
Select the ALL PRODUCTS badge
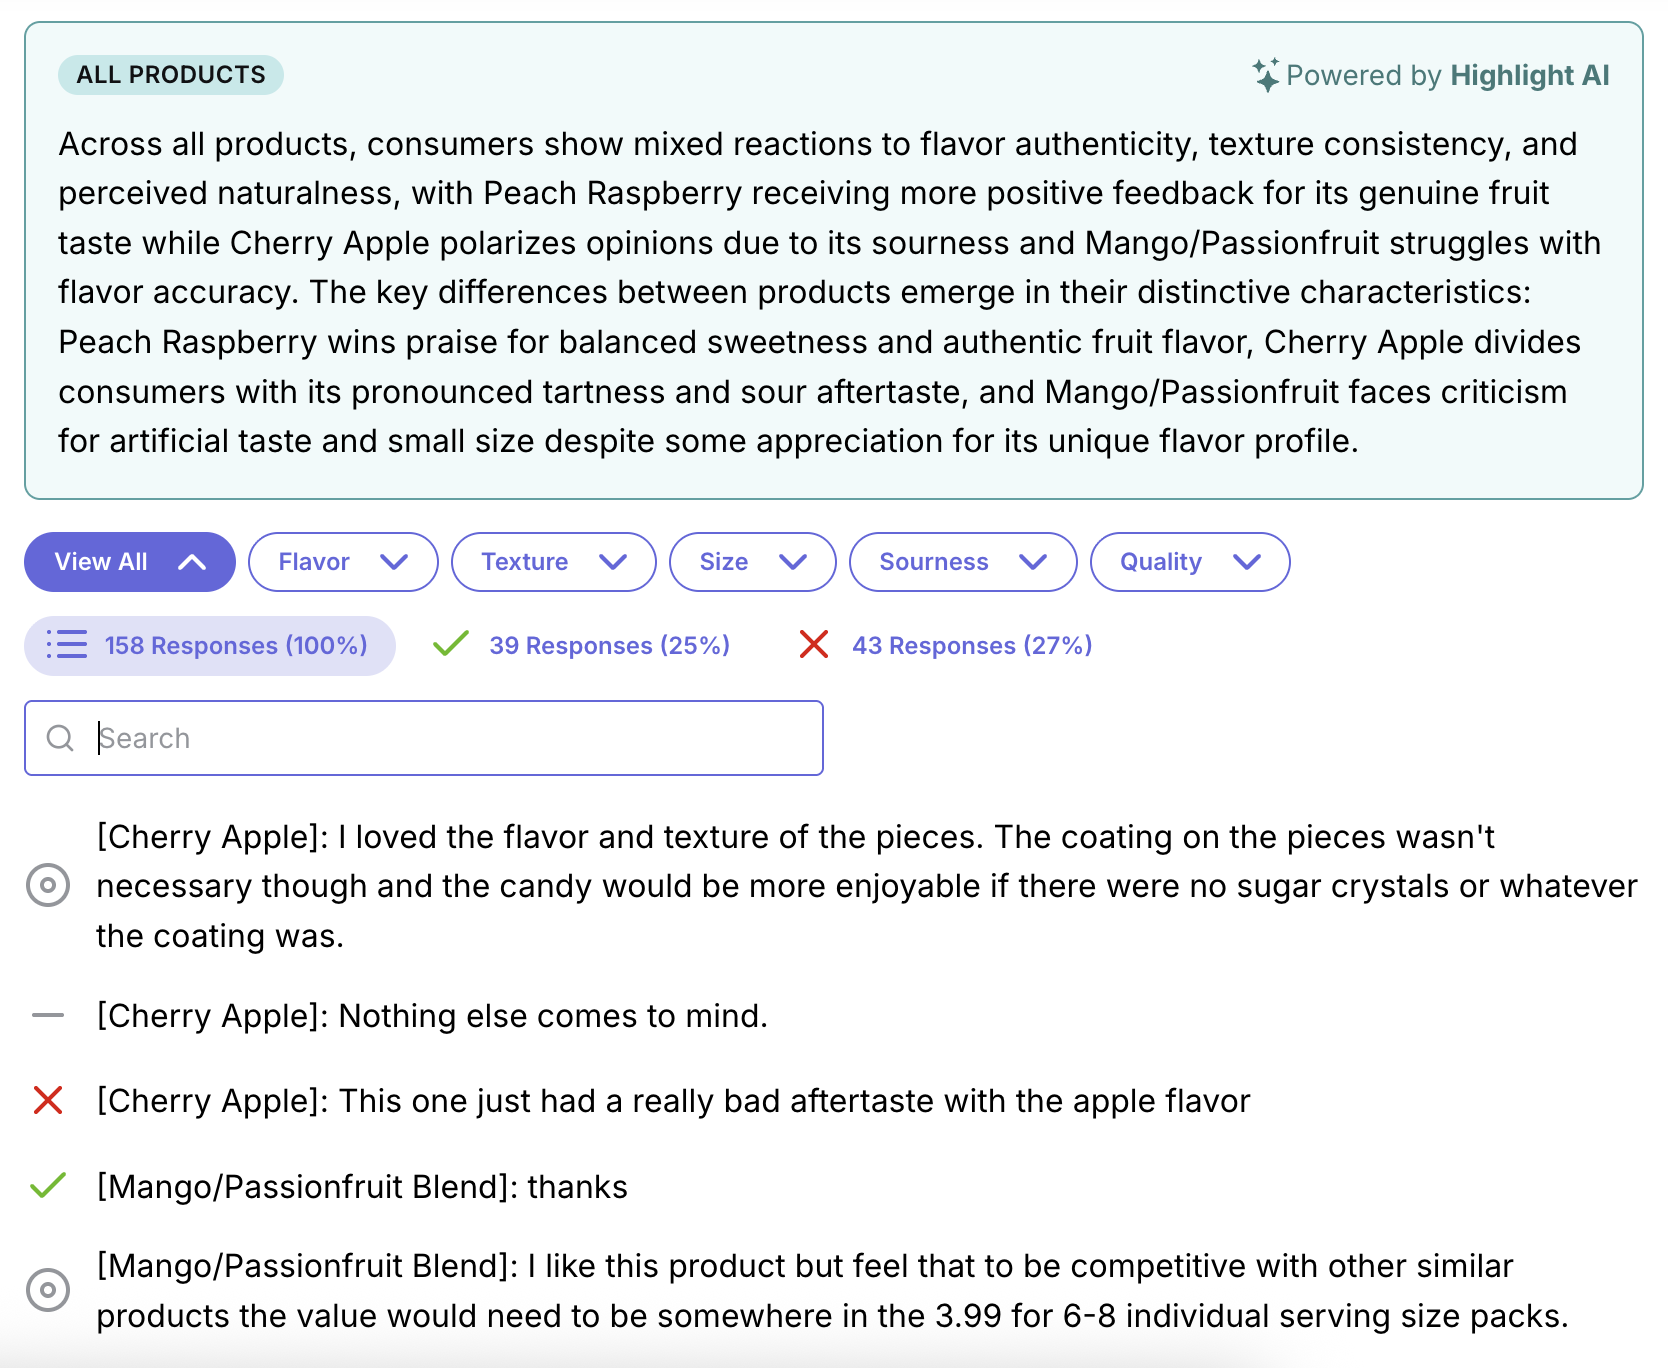[171, 75]
